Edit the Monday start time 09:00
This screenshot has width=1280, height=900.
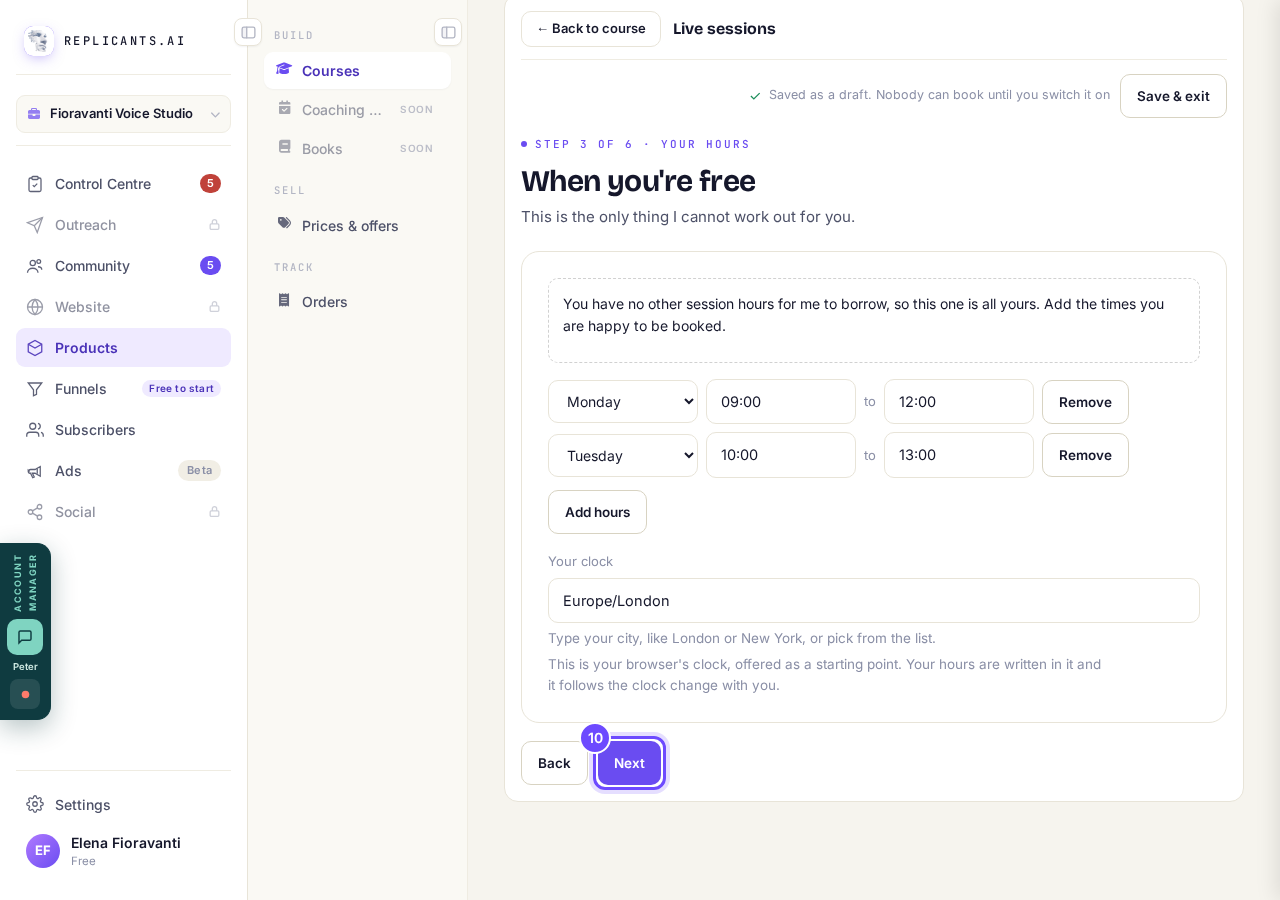coord(781,401)
